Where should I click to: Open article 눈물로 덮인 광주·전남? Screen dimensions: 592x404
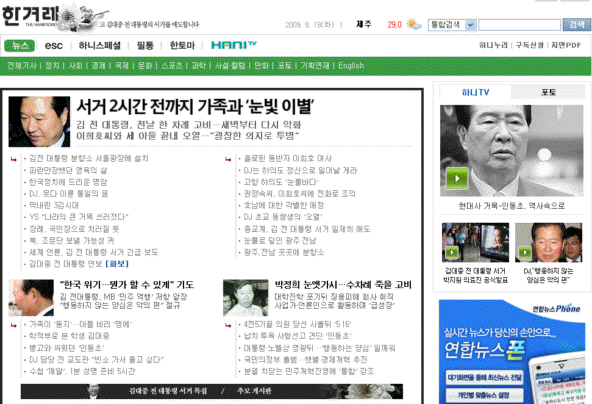pos(280,241)
